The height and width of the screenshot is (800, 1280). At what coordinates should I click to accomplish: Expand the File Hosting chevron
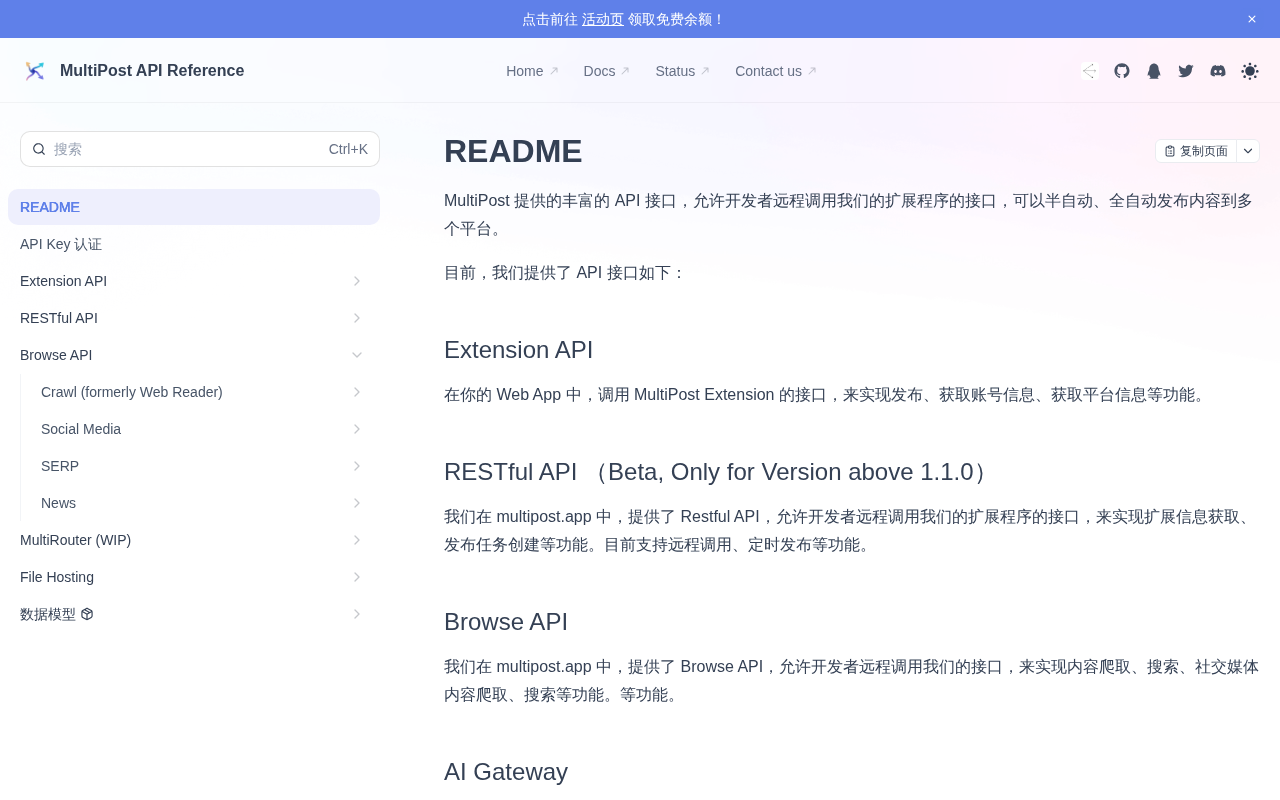pos(357,577)
